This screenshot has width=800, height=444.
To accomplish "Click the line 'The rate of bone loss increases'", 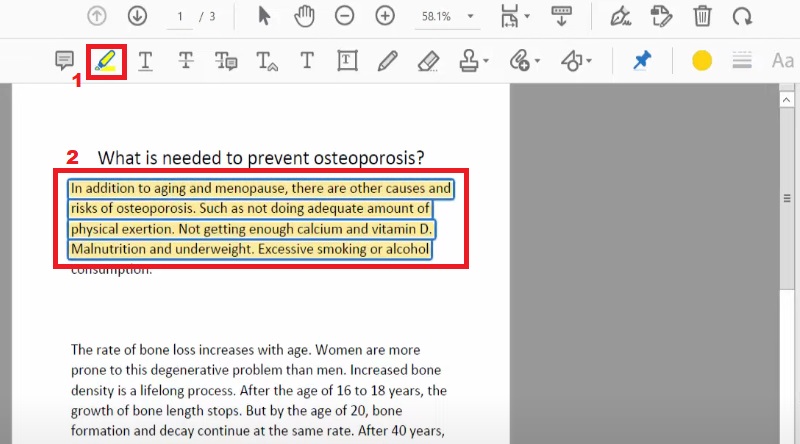I will (x=245, y=350).
